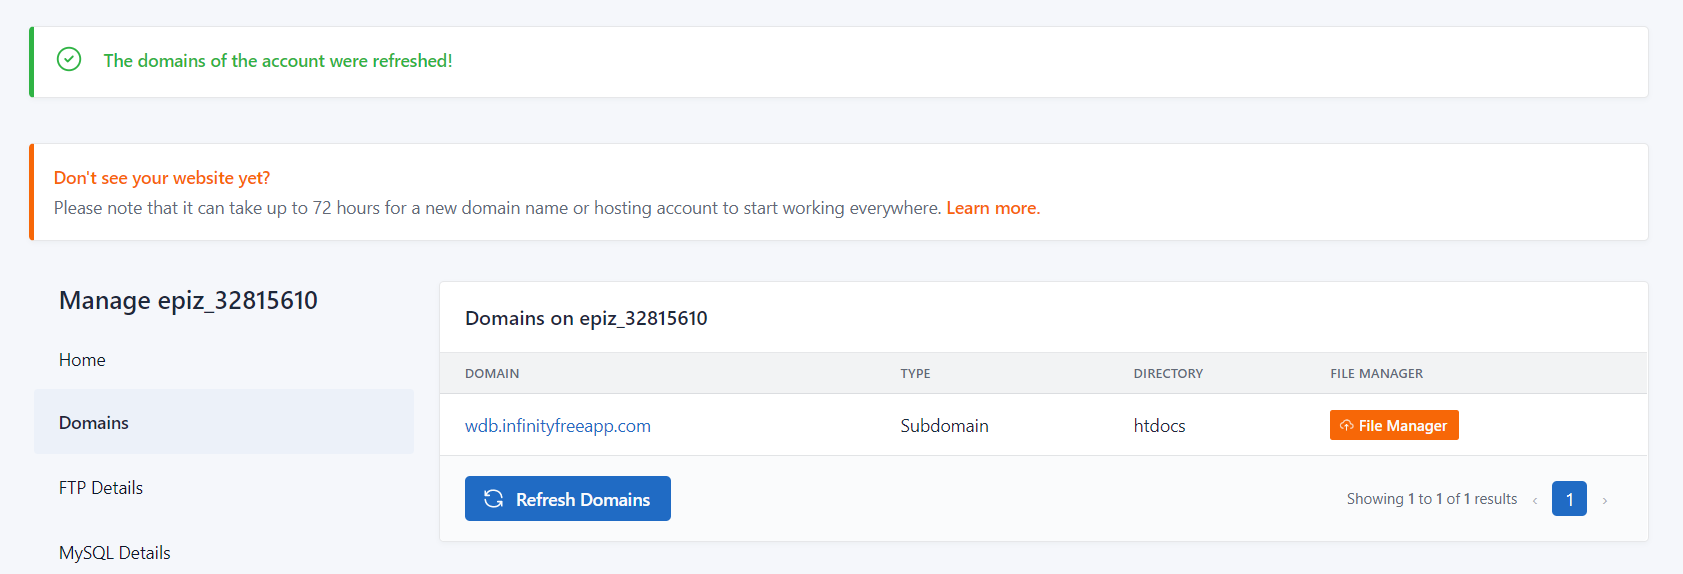Screen dimensions: 1683x574
Task: Go to Home in the sidebar
Action: 82,360
